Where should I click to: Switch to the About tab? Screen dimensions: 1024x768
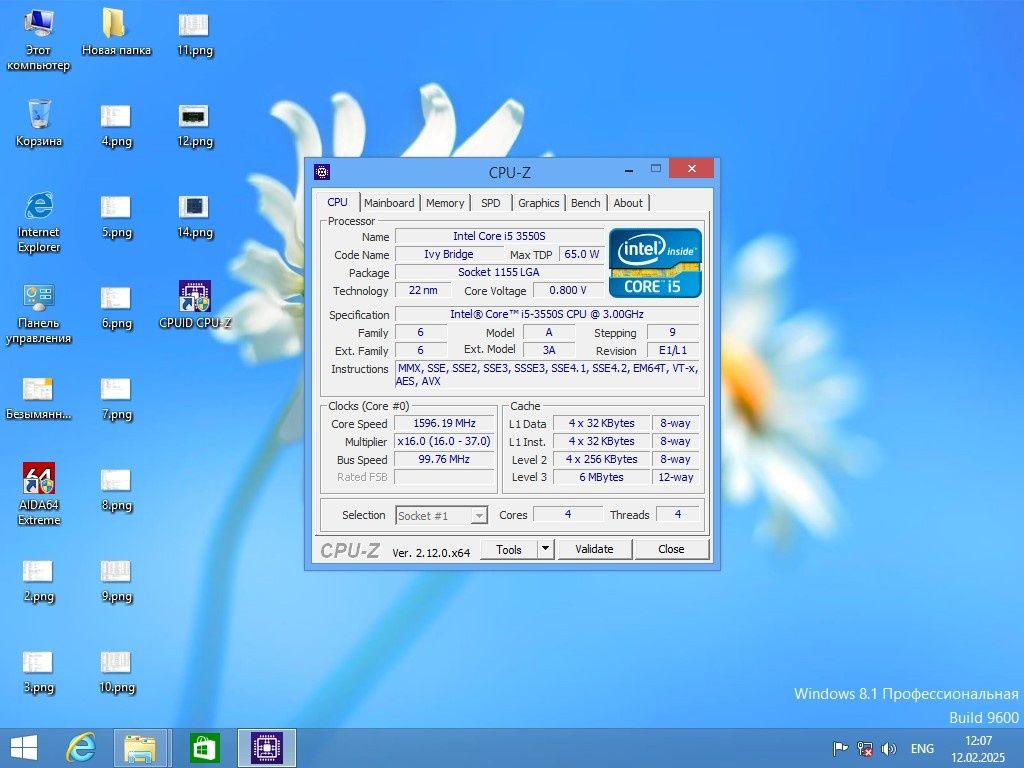[628, 203]
